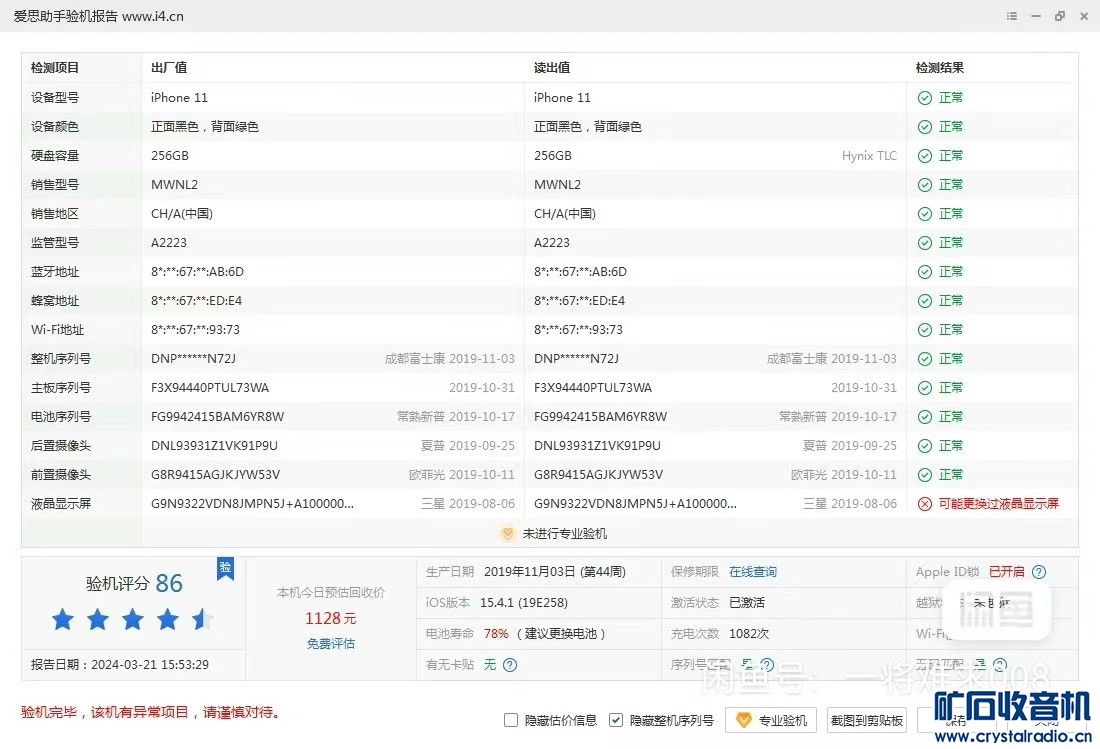Select the Hynix TLC label in 硬盘容量 row
Viewport: 1100px width, 749px height.
click(x=869, y=156)
